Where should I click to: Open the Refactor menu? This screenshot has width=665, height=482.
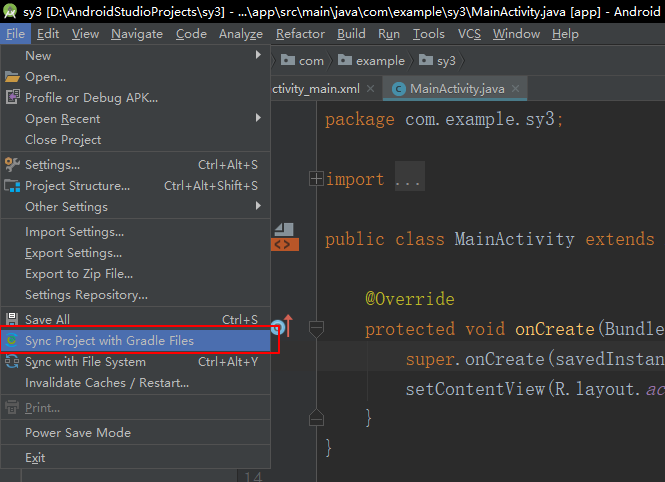point(300,34)
